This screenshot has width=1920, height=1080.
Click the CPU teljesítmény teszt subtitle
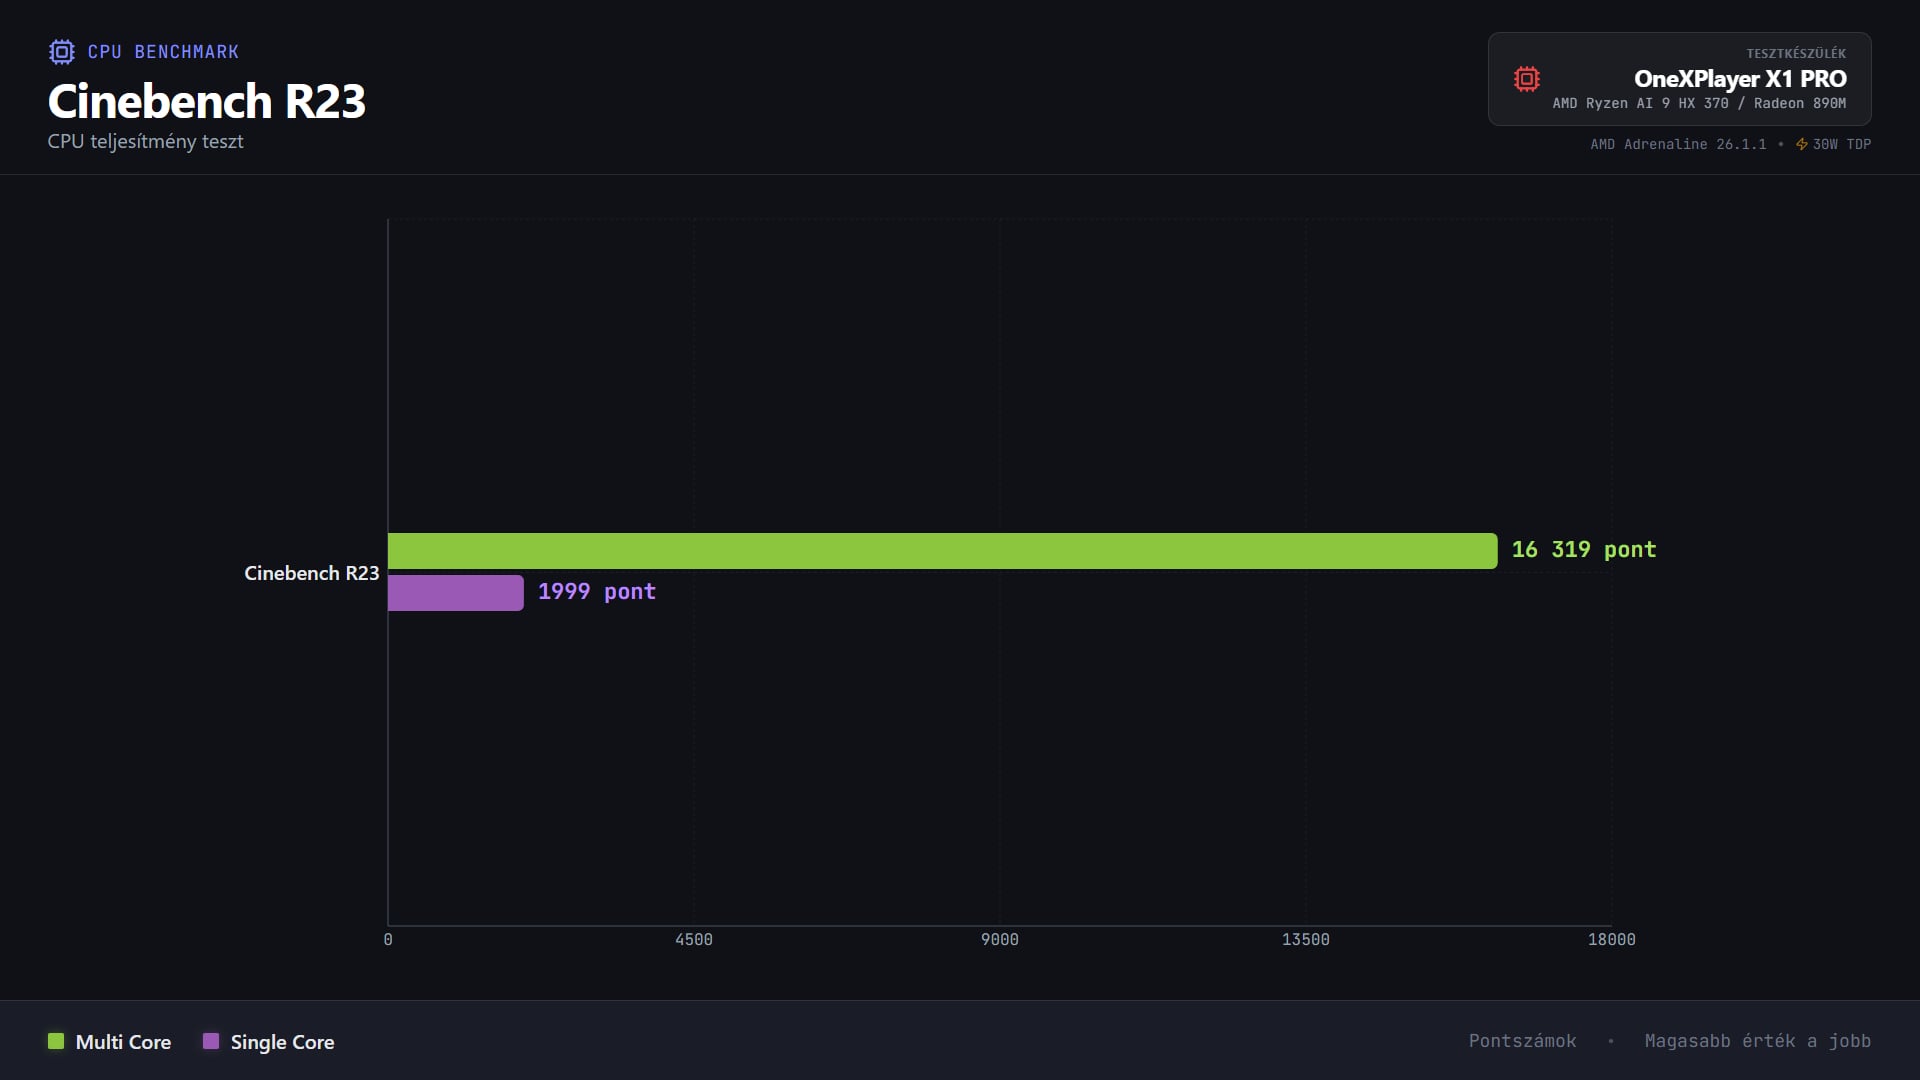tap(146, 142)
